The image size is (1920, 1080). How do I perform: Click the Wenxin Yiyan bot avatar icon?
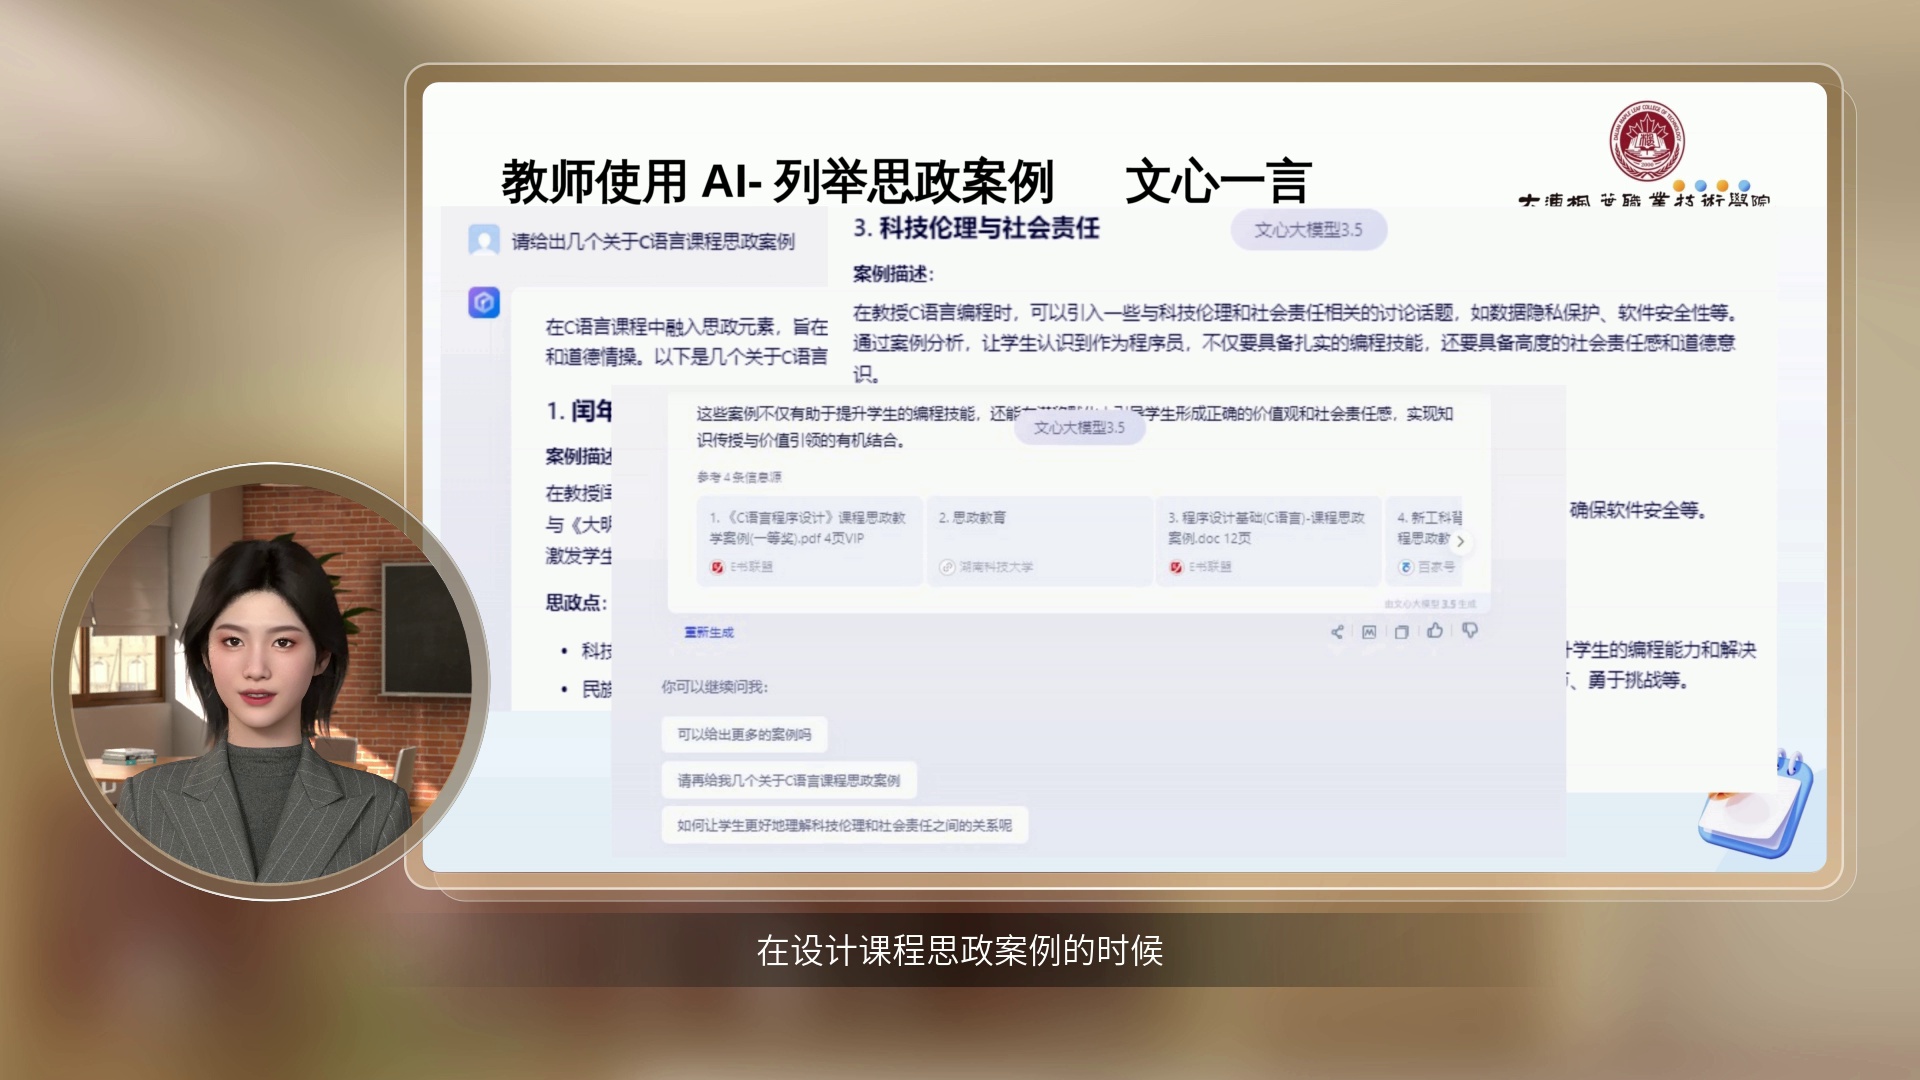point(484,302)
